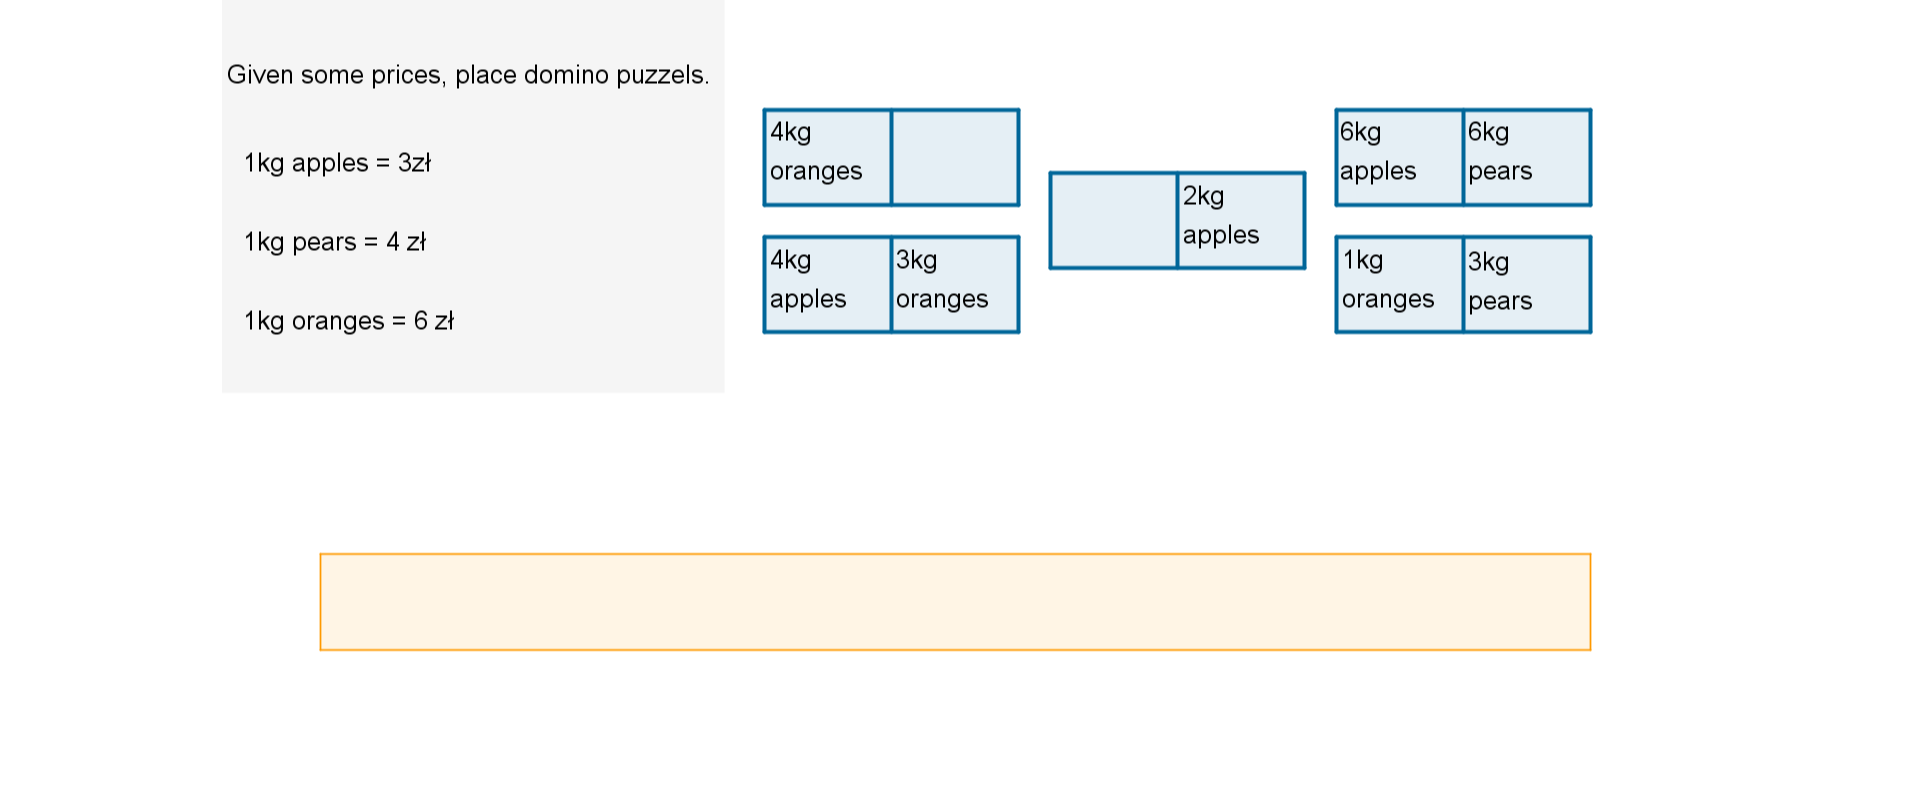
Task: Pick the 4kg apples domino half
Action: [827, 285]
